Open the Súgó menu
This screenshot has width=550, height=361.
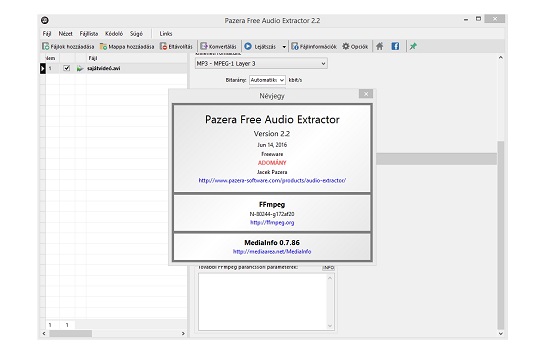(136, 34)
